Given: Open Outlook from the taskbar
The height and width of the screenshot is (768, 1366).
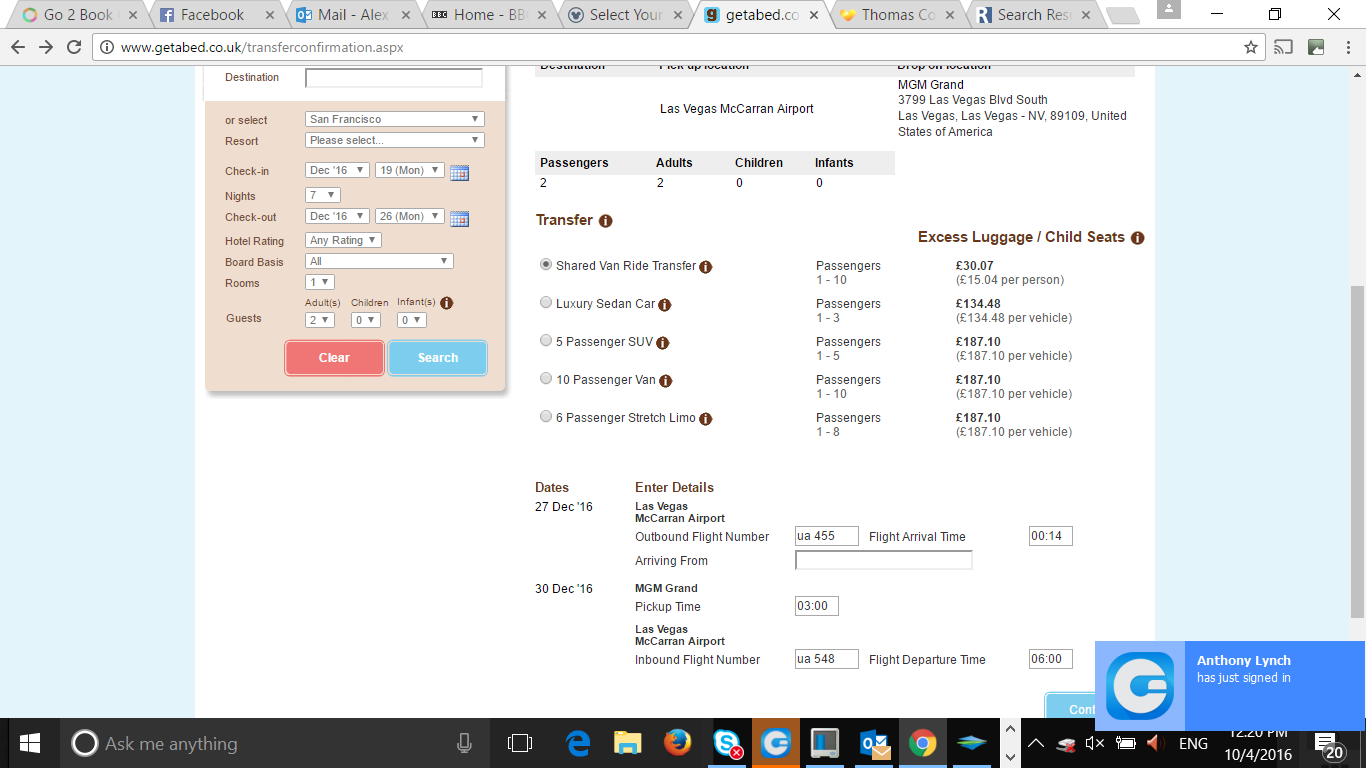Looking at the screenshot, I should (875, 743).
